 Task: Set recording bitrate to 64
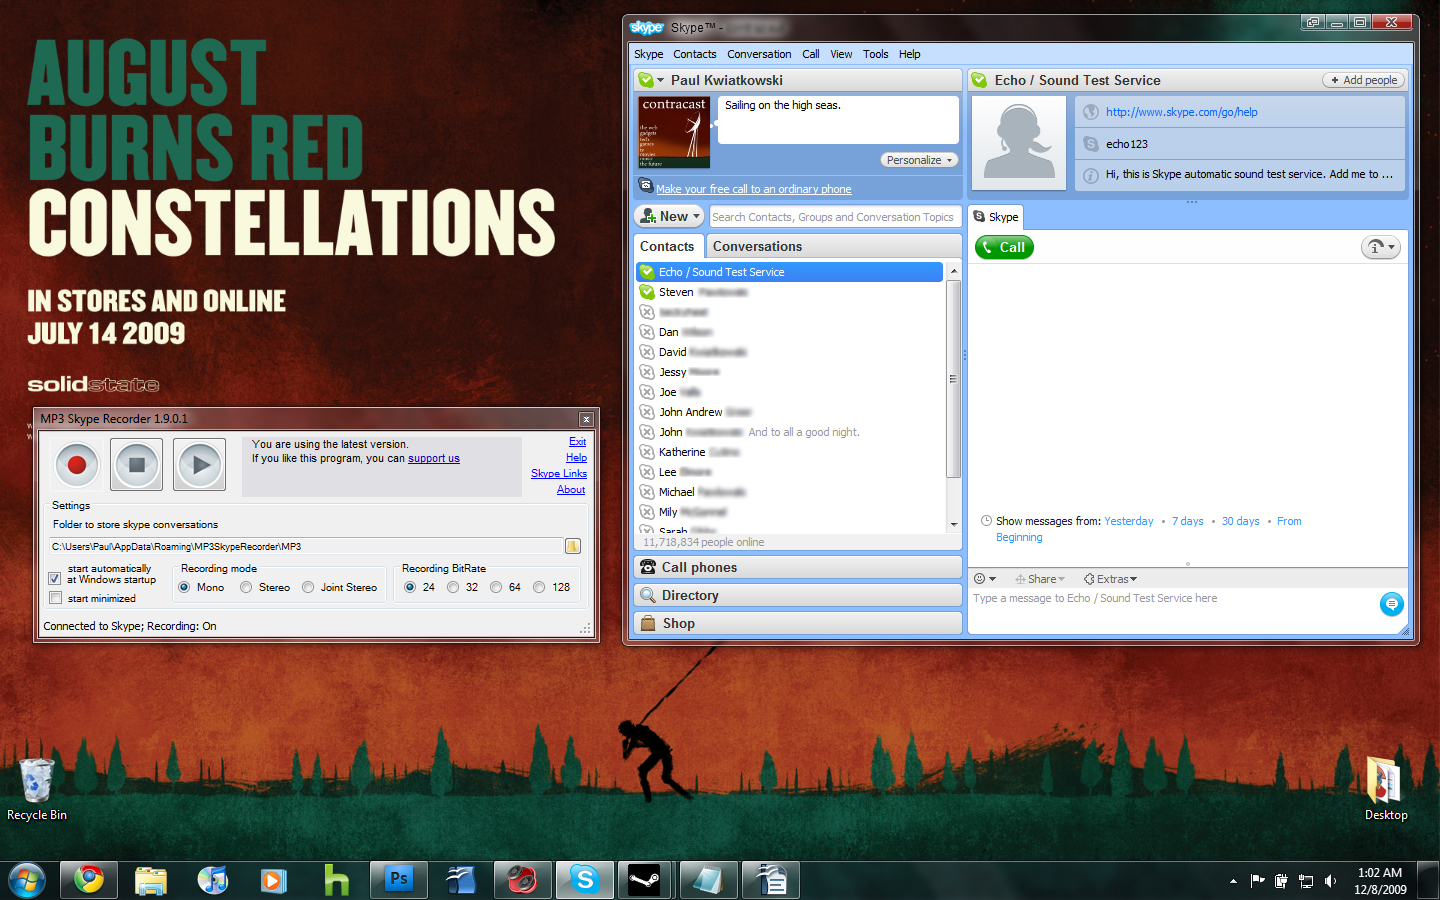tap(496, 587)
